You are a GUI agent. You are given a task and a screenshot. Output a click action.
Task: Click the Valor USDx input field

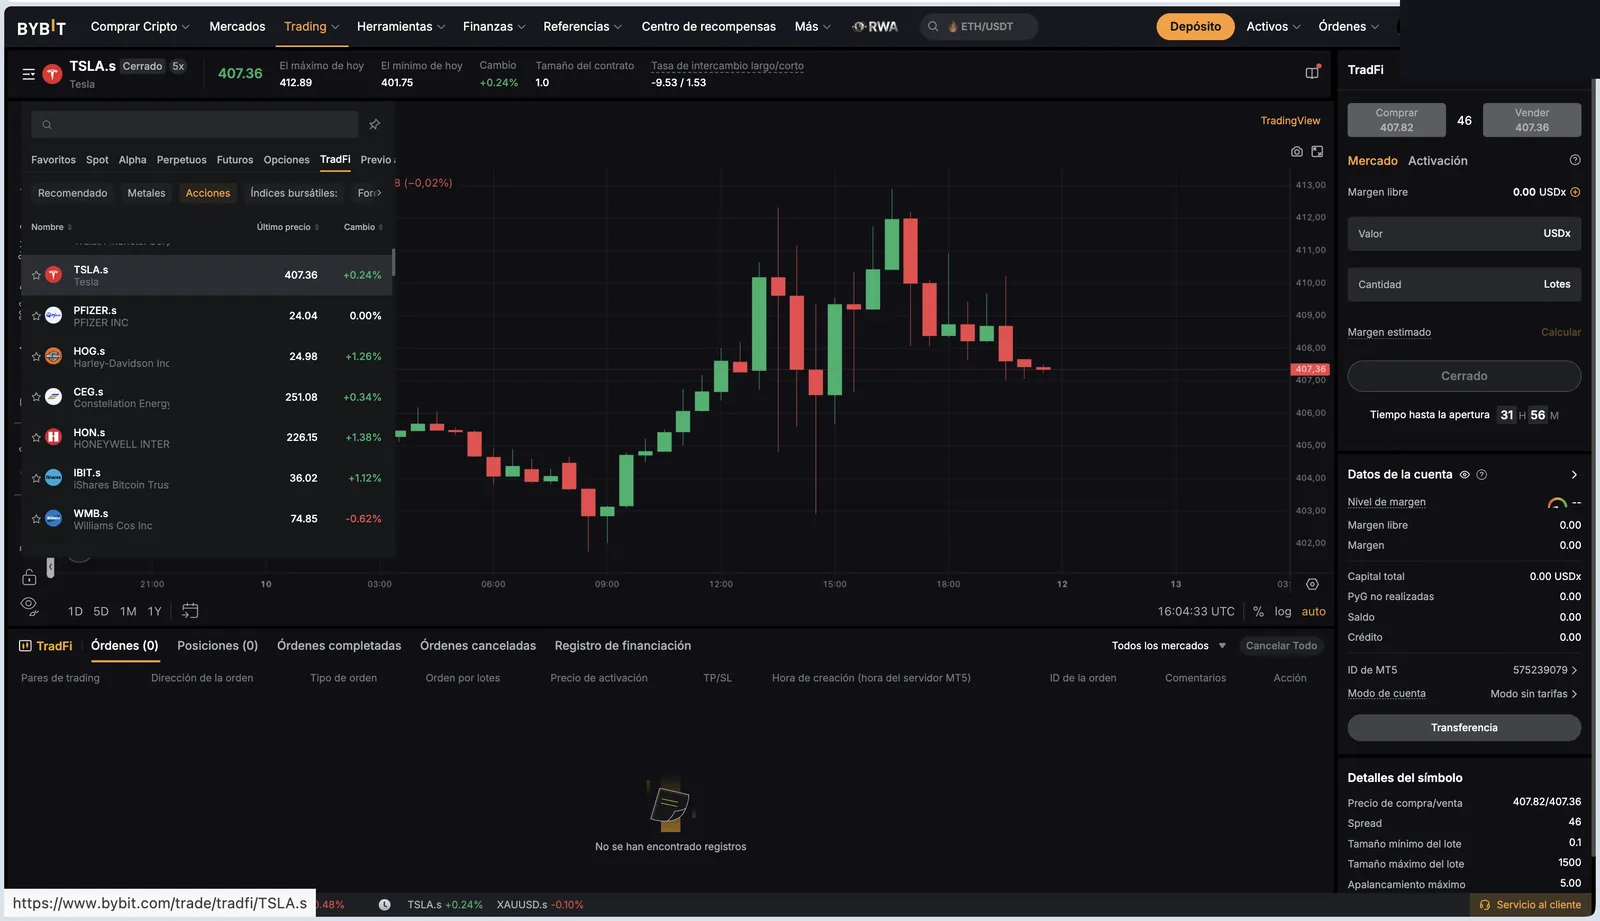[1464, 234]
